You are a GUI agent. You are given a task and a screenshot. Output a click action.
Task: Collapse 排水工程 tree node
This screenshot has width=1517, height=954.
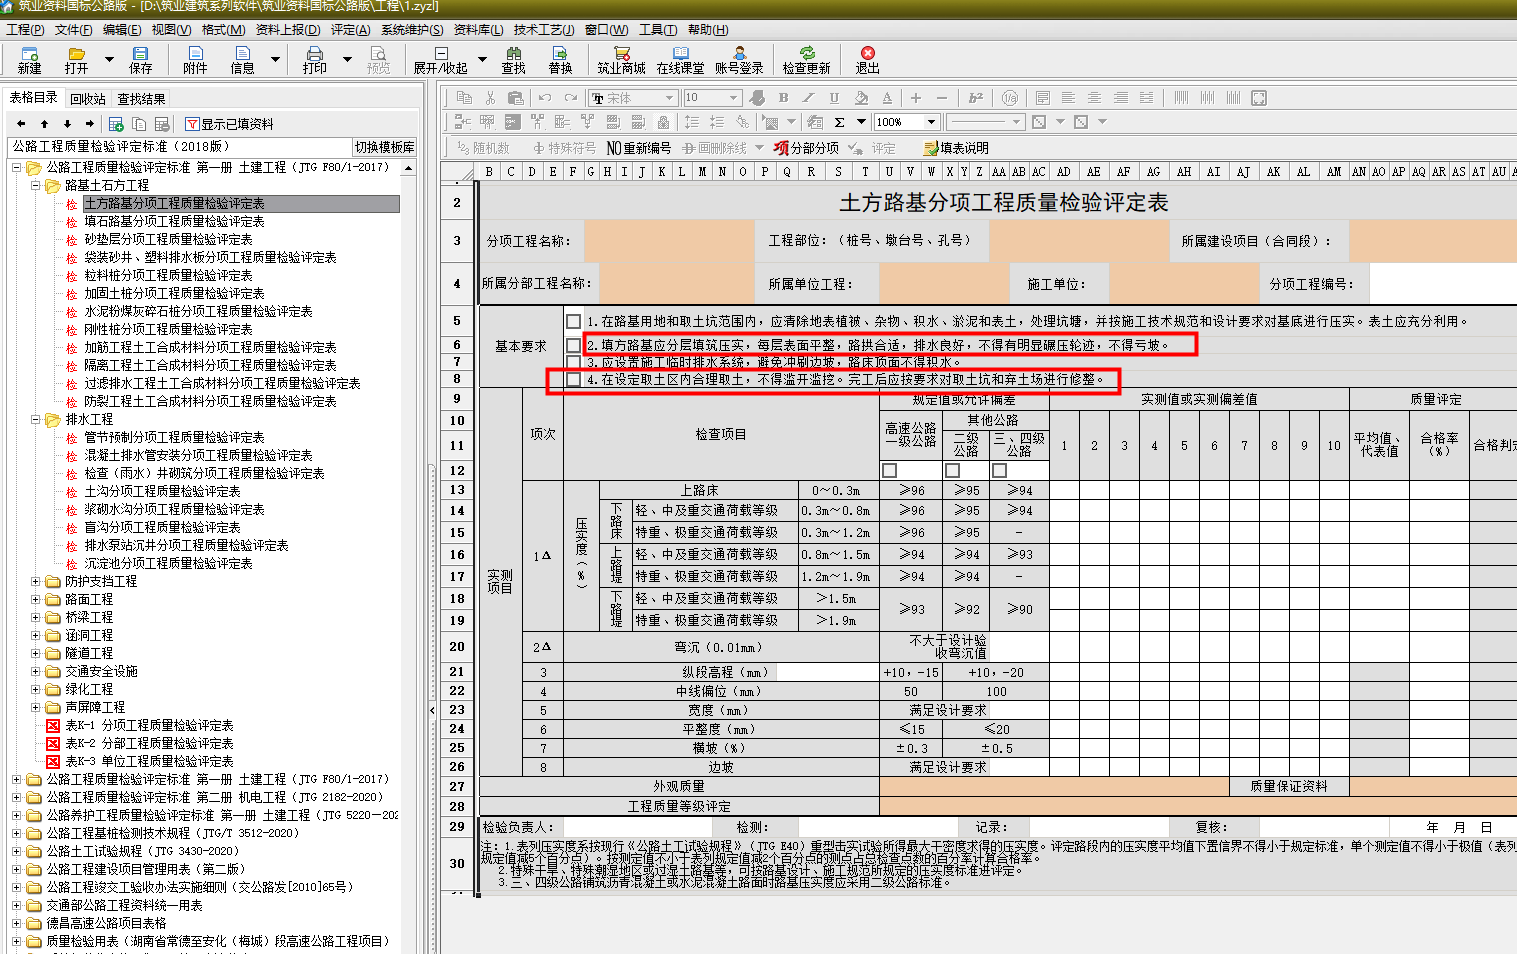pyautogui.click(x=36, y=419)
